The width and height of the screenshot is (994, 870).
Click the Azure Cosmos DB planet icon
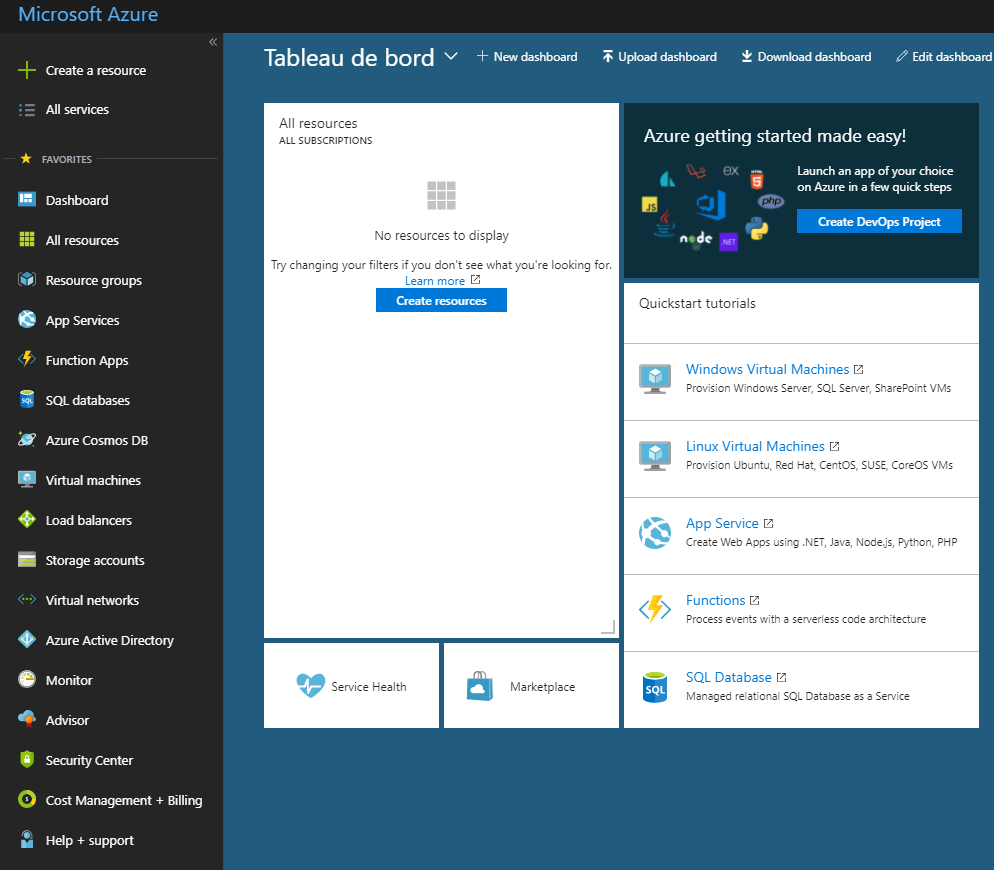[x=27, y=439]
